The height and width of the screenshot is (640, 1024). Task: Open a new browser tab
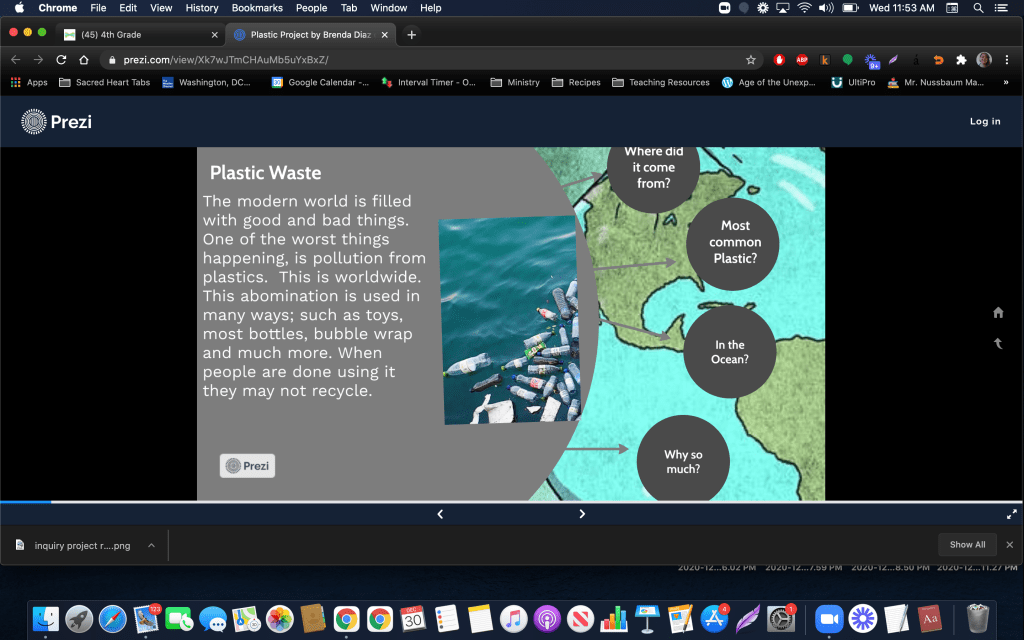pyautogui.click(x=411, y=34)
